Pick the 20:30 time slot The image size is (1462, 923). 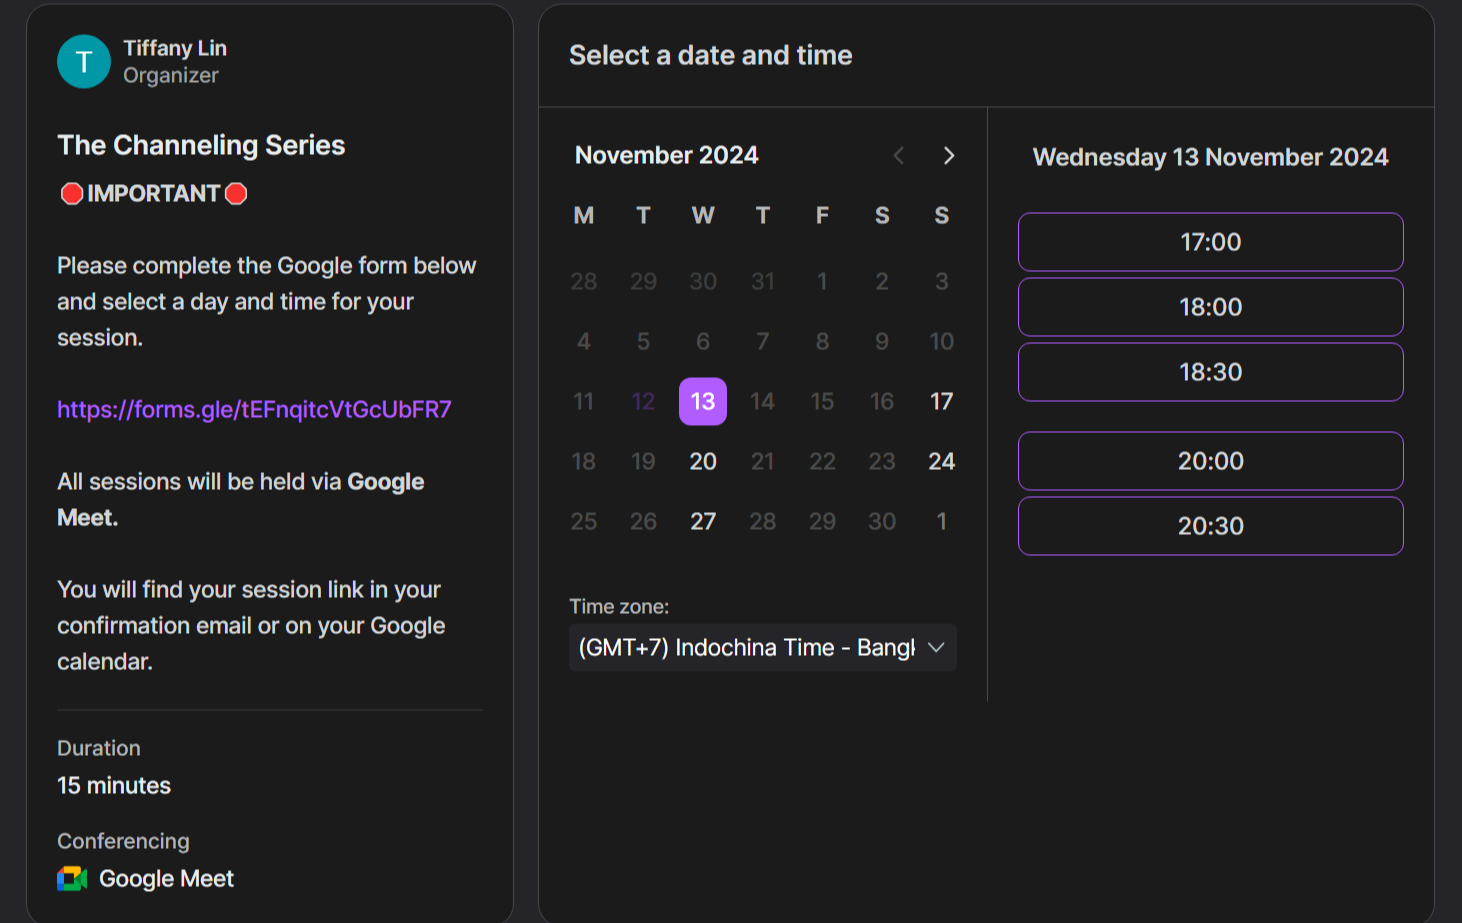click(1210, 526)
